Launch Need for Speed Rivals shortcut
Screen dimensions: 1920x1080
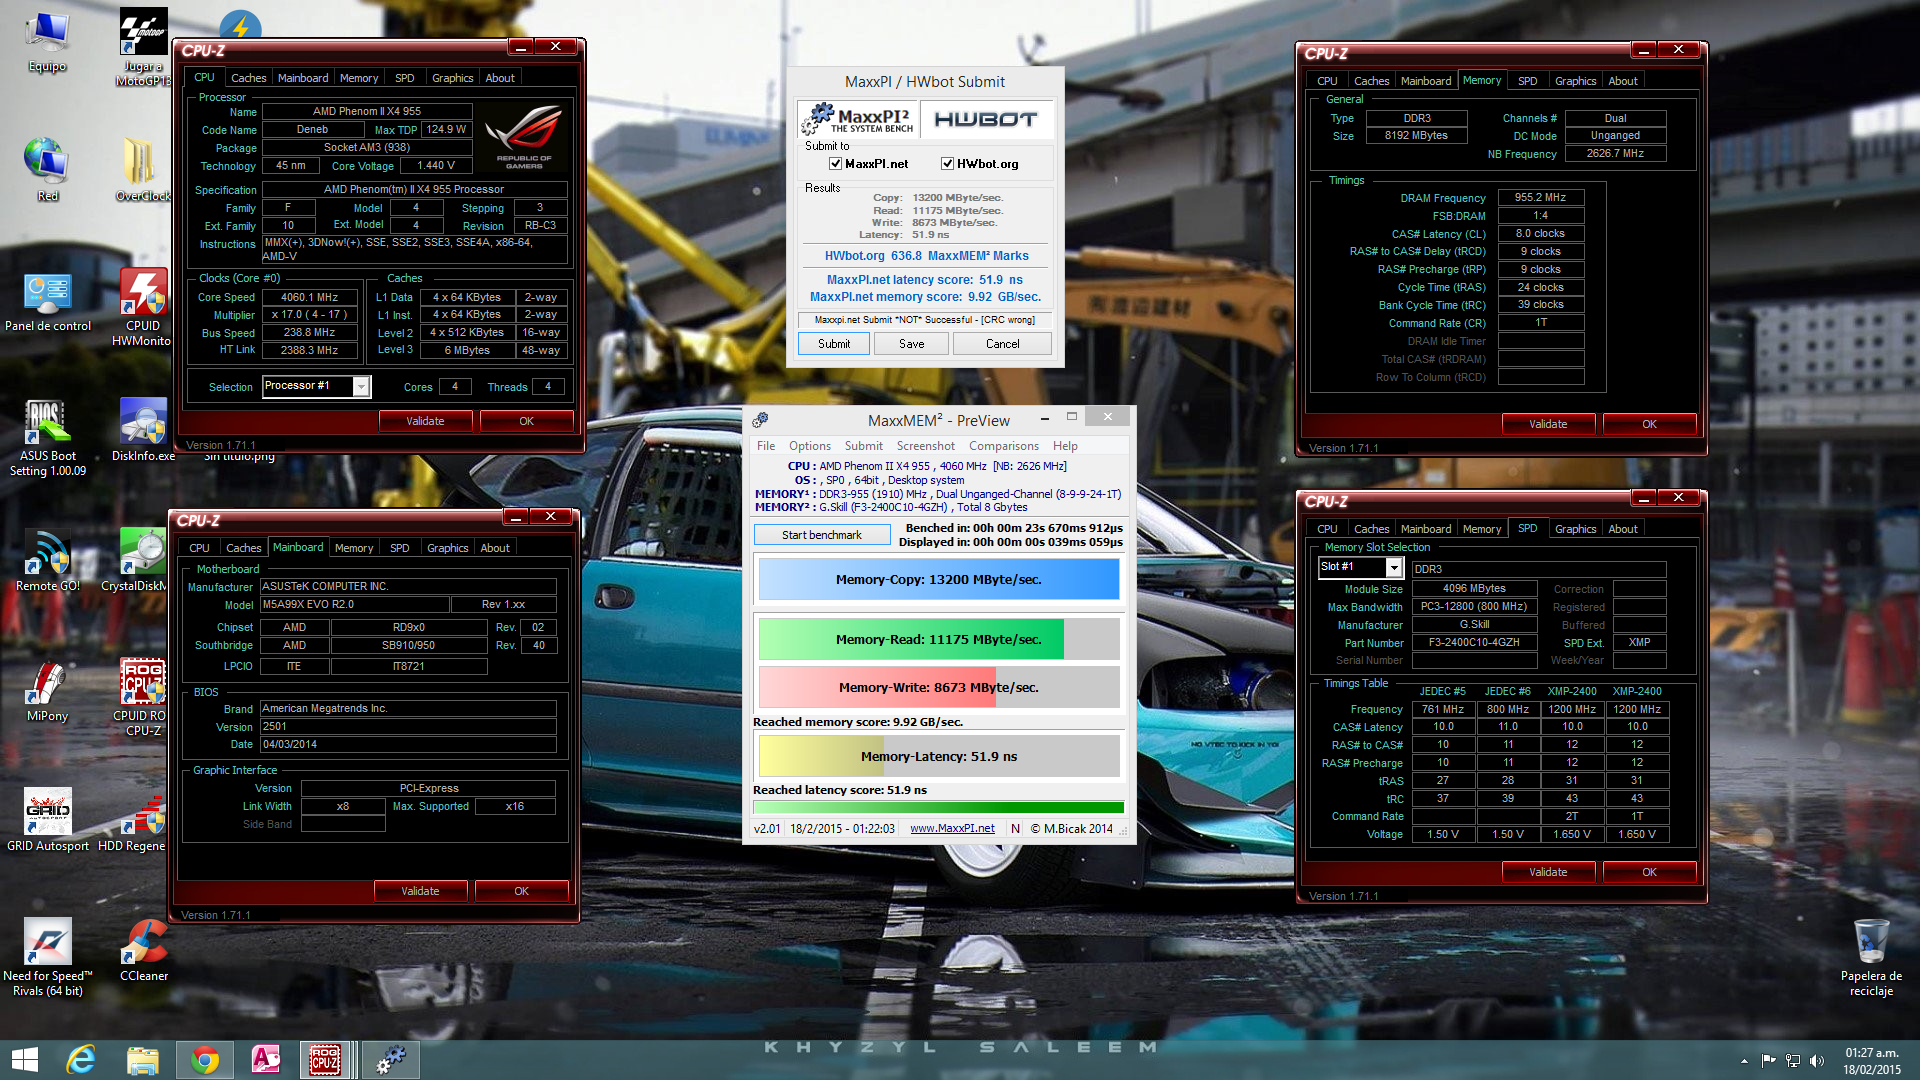(x=47, y=957)
